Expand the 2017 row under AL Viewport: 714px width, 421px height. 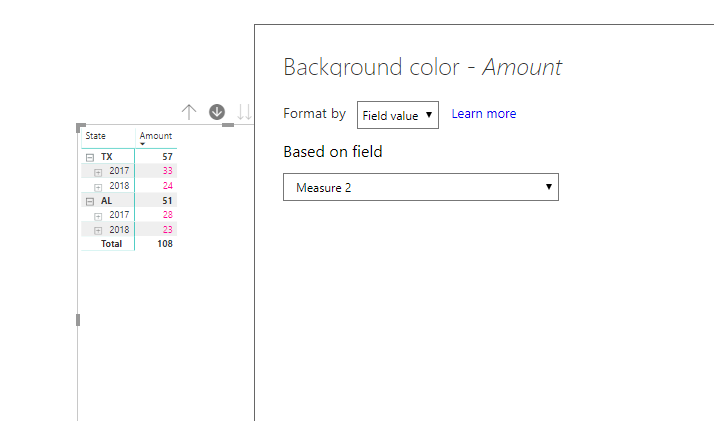(x=98, y=216)
